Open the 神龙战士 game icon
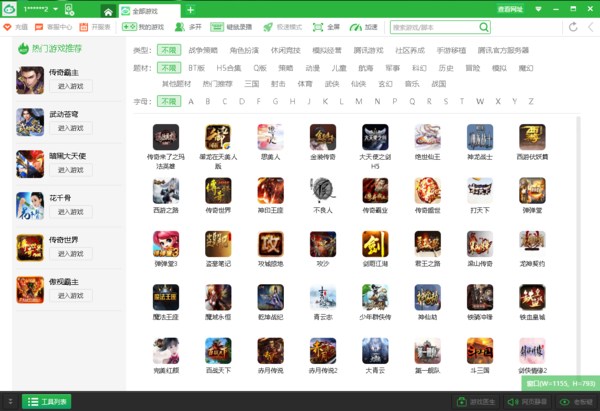This screenshot has height=411, width=600. click(480, 137)
